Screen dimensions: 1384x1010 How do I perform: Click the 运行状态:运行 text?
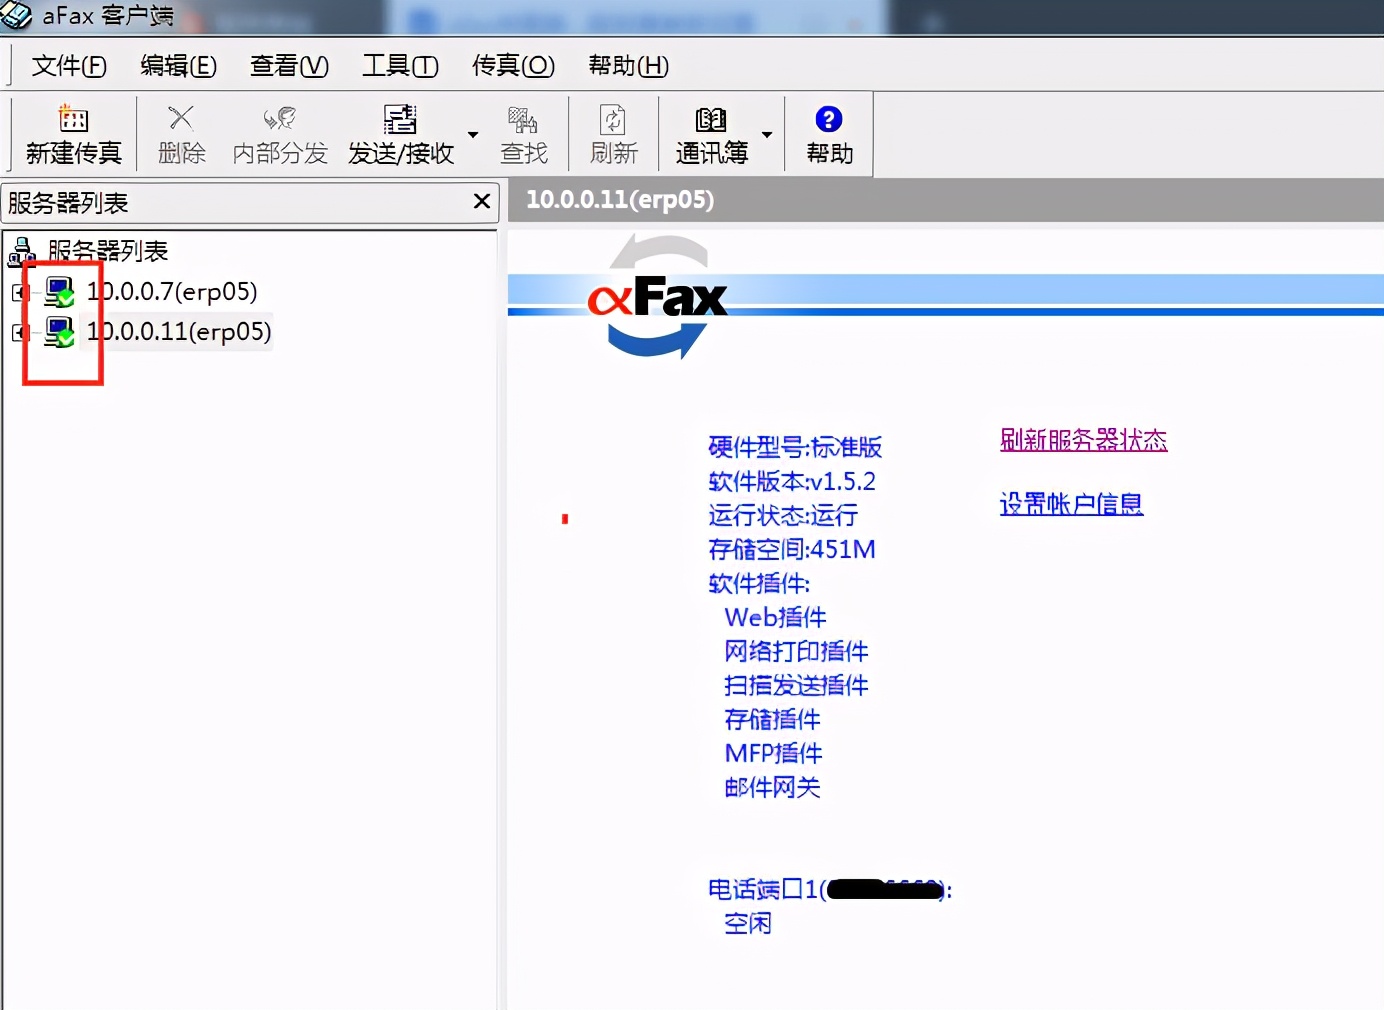(783, 515)
